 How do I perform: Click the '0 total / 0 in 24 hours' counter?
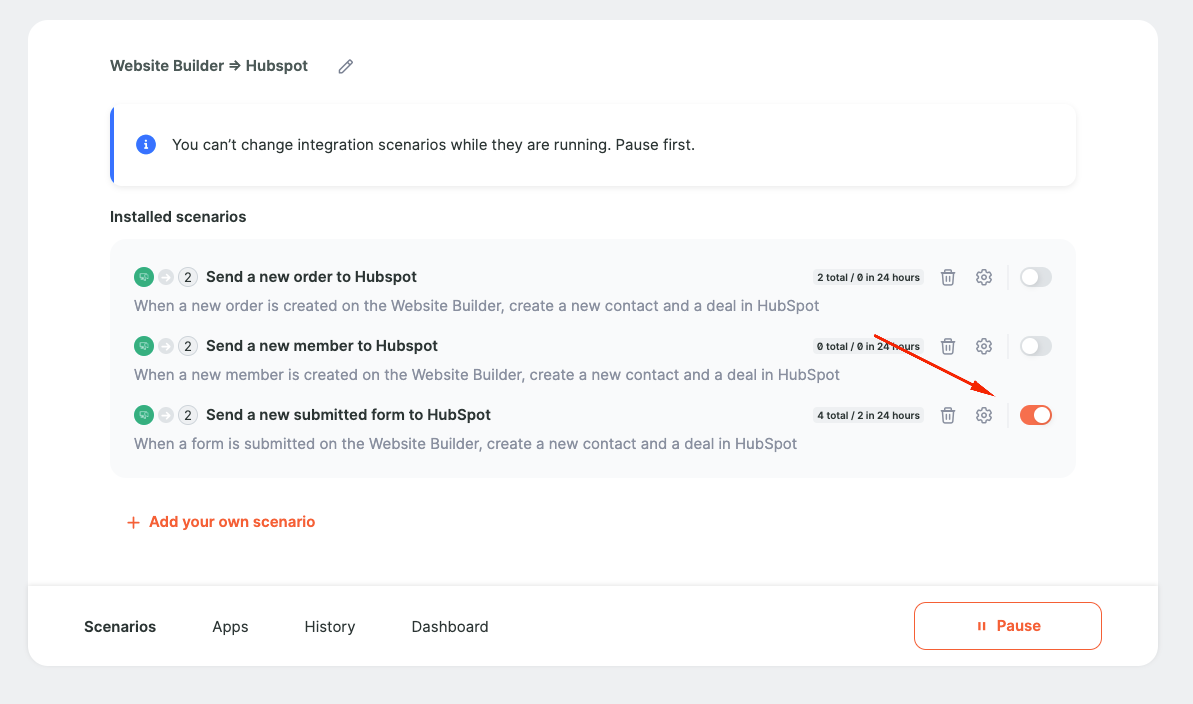868,347
